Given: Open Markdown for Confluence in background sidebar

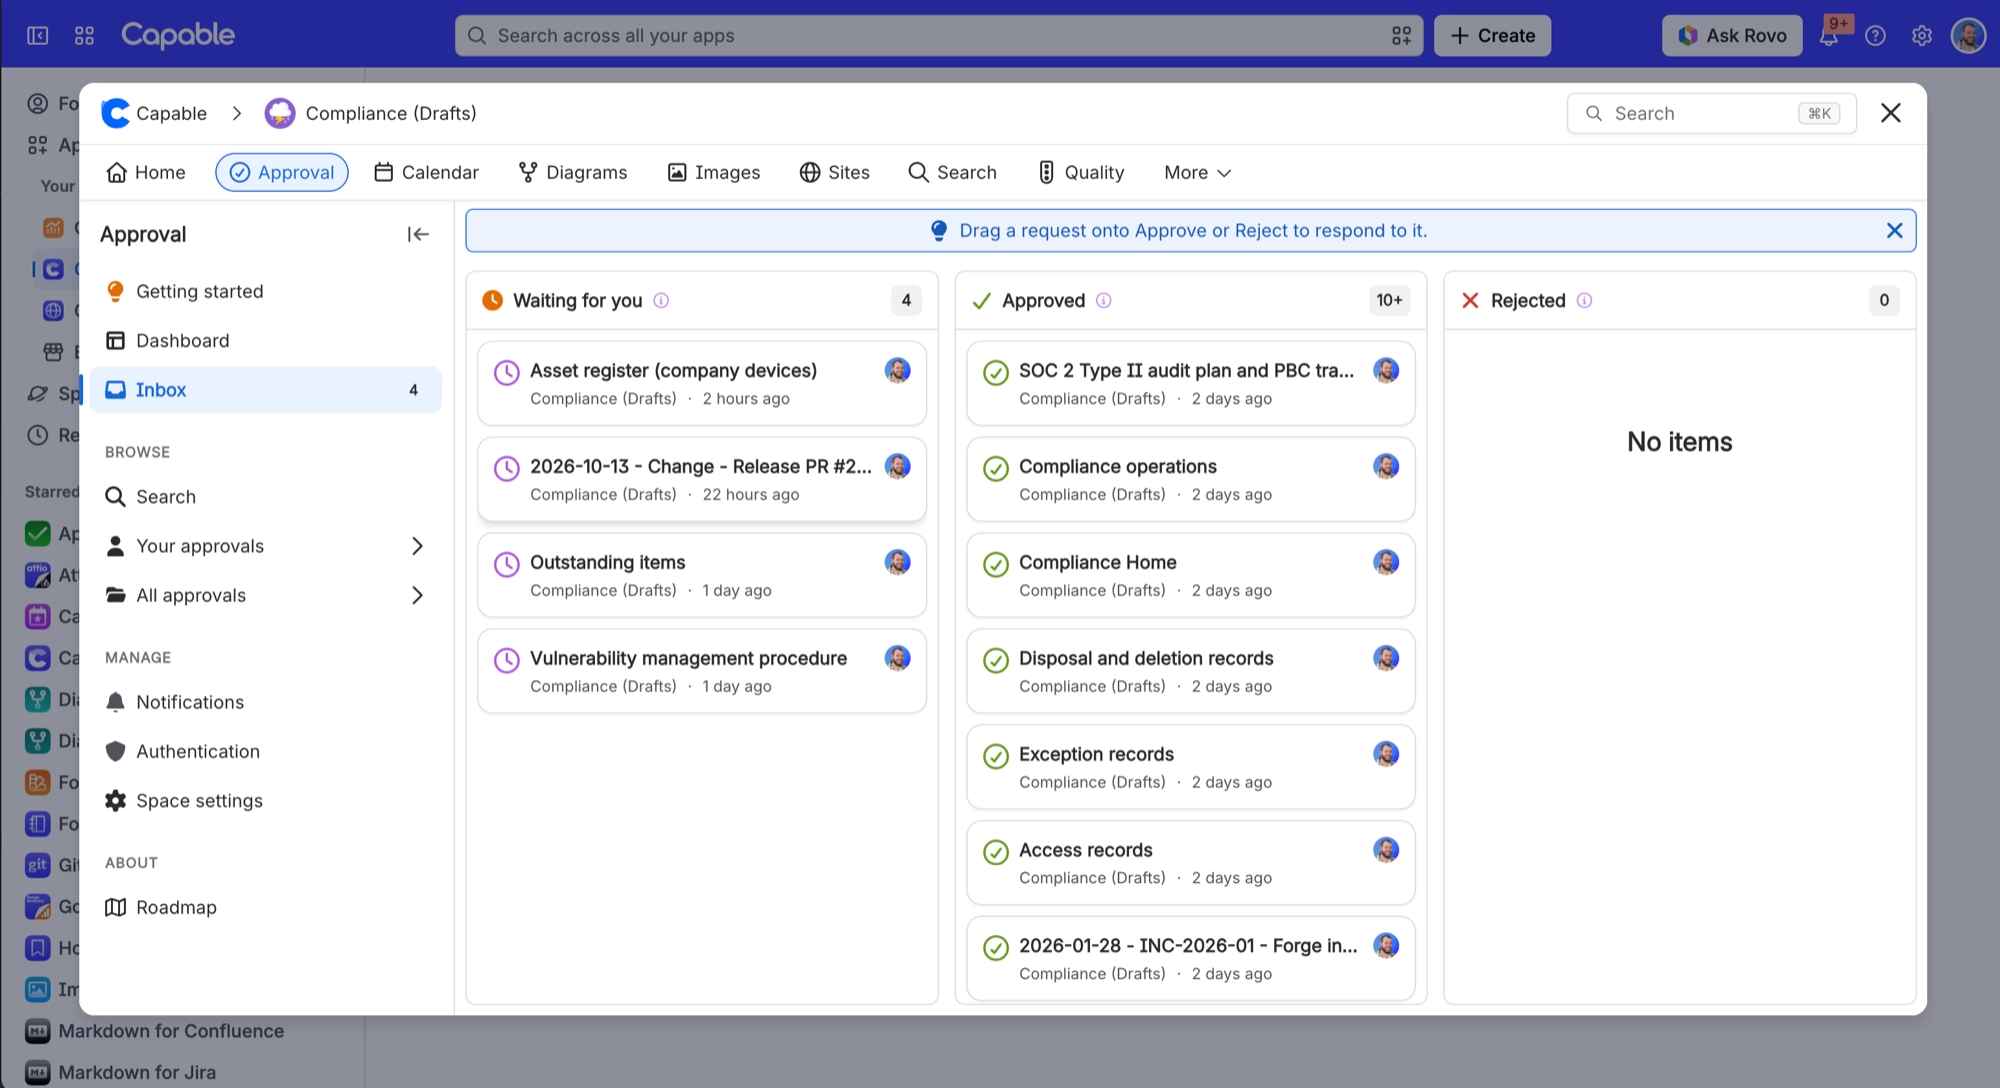Looking at the screenshot, I should [x=171, y=1031].
